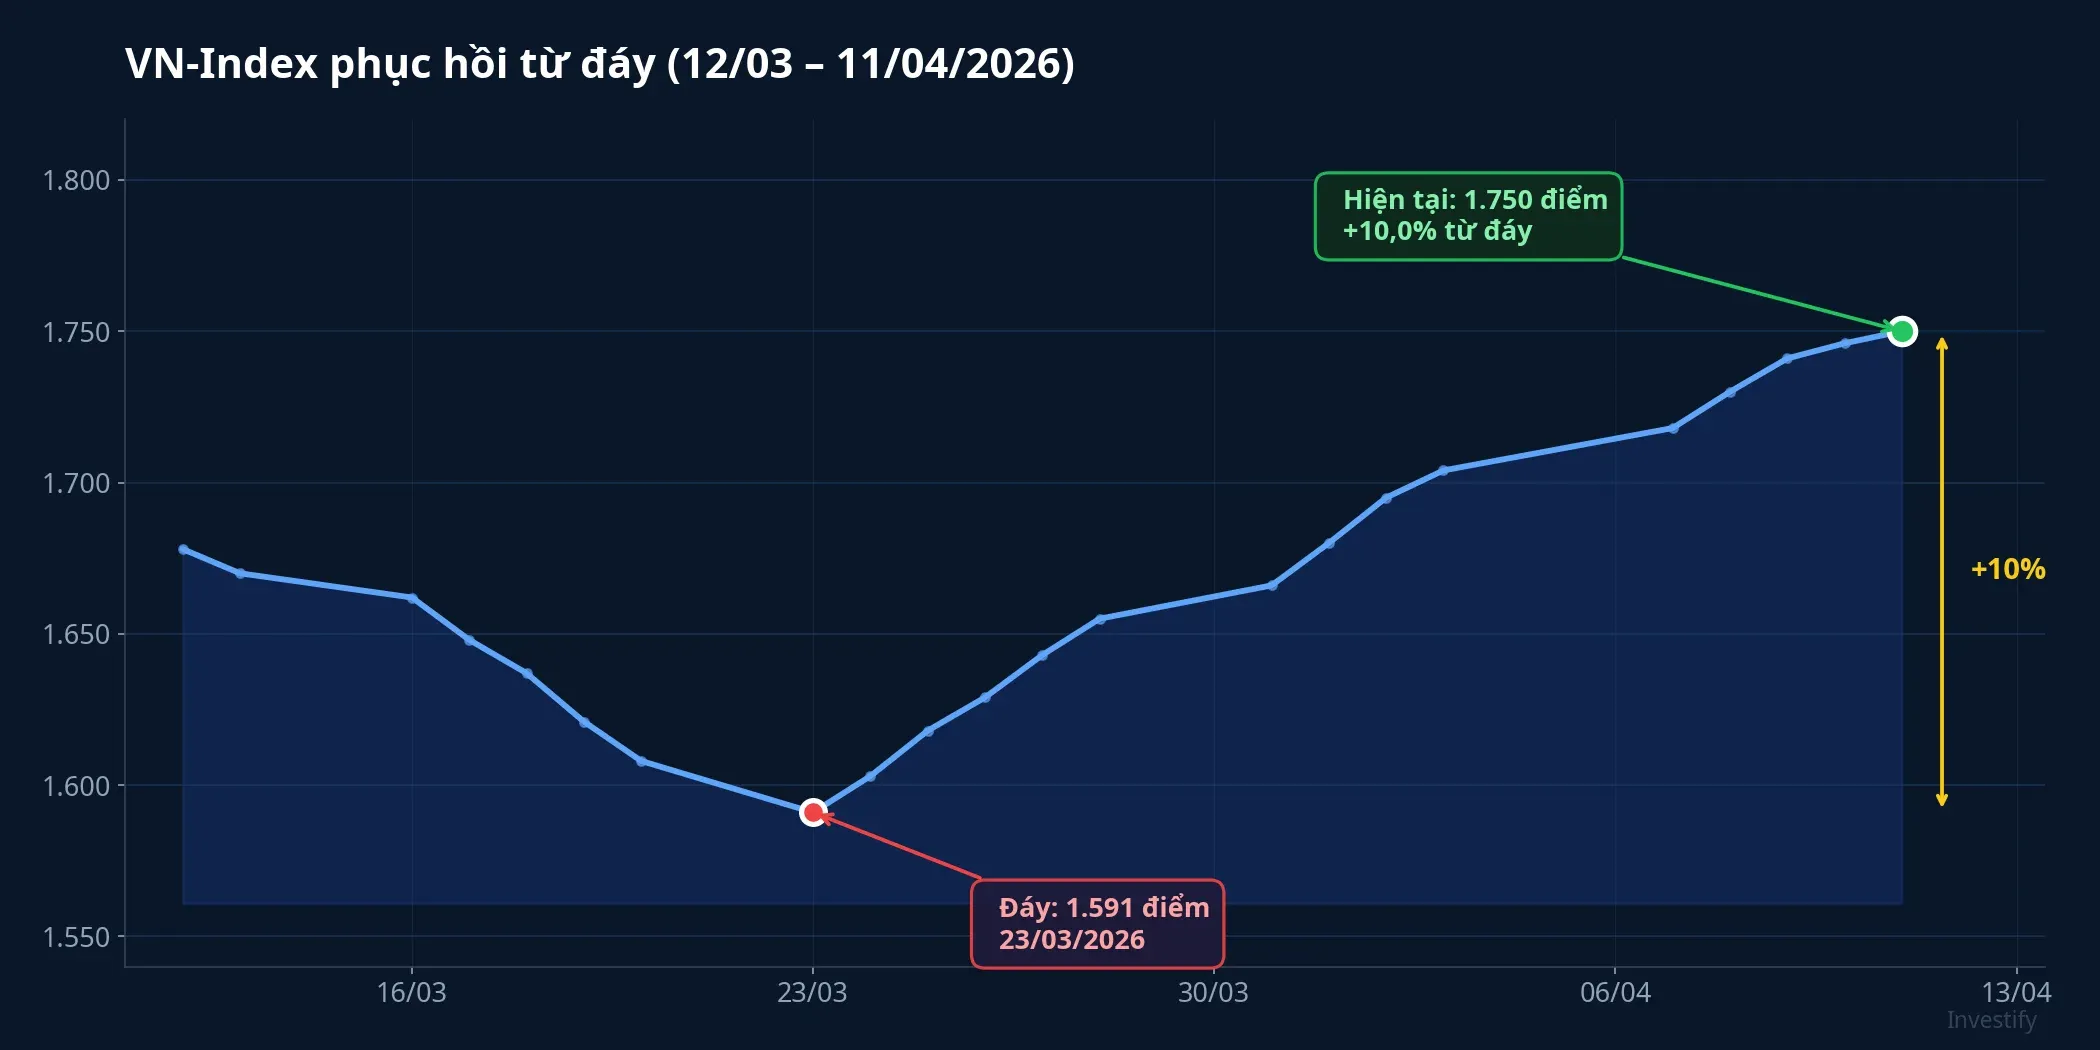
Task: Open the Investify watermark link
Action: tap(1990, 1020)
